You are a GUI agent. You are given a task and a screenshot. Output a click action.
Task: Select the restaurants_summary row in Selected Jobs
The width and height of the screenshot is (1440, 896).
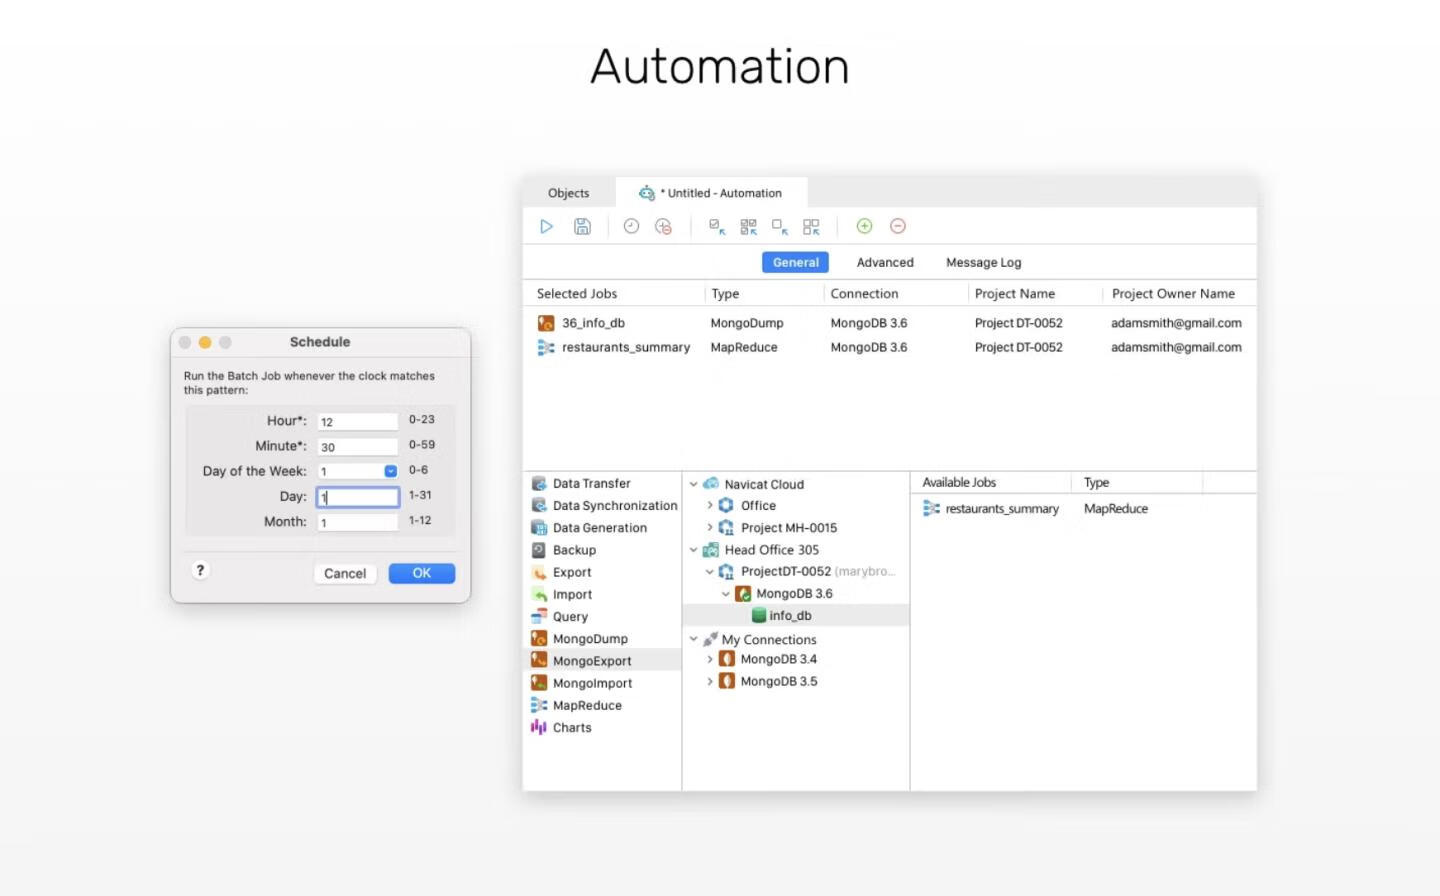(889, 347)
